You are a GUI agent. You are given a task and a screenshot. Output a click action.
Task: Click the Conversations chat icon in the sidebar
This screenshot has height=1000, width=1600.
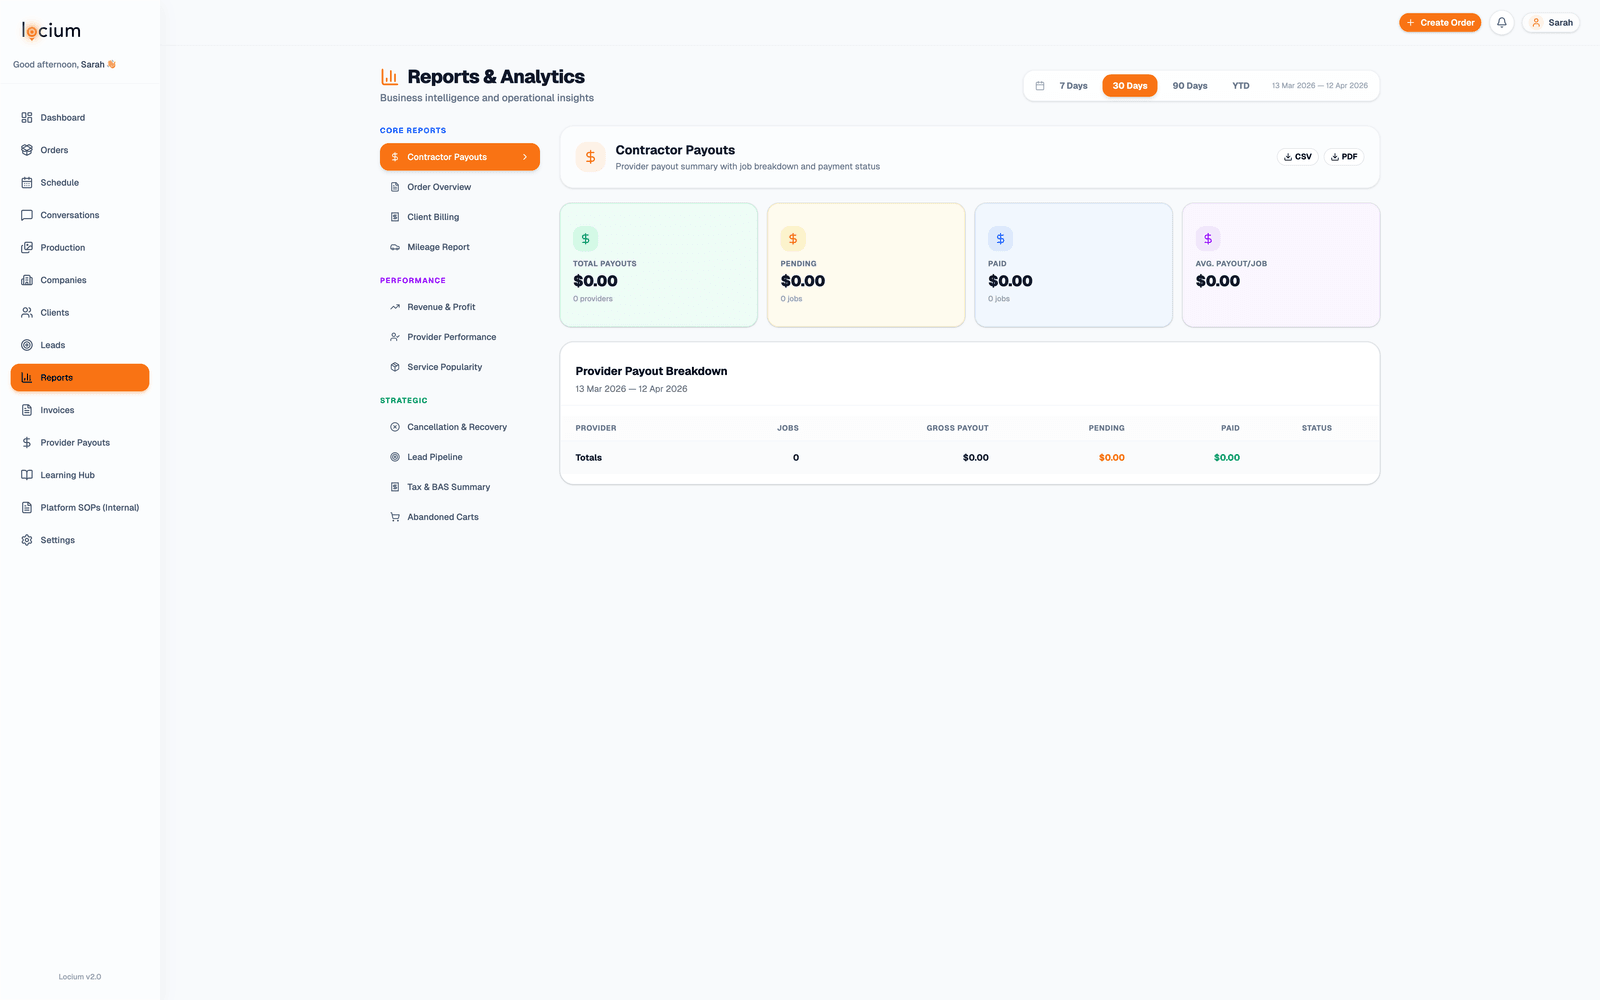tap(27, 215)
